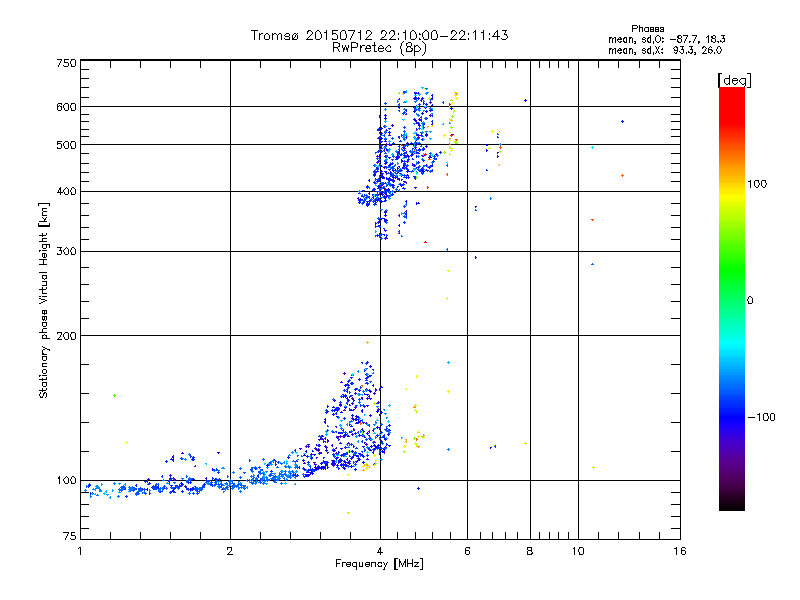Image resolution: width=800 pixels, height=600 pixels.
Task: Click the blue point below 100 km near 5 MHz
Action: click(x=418, y=488)
